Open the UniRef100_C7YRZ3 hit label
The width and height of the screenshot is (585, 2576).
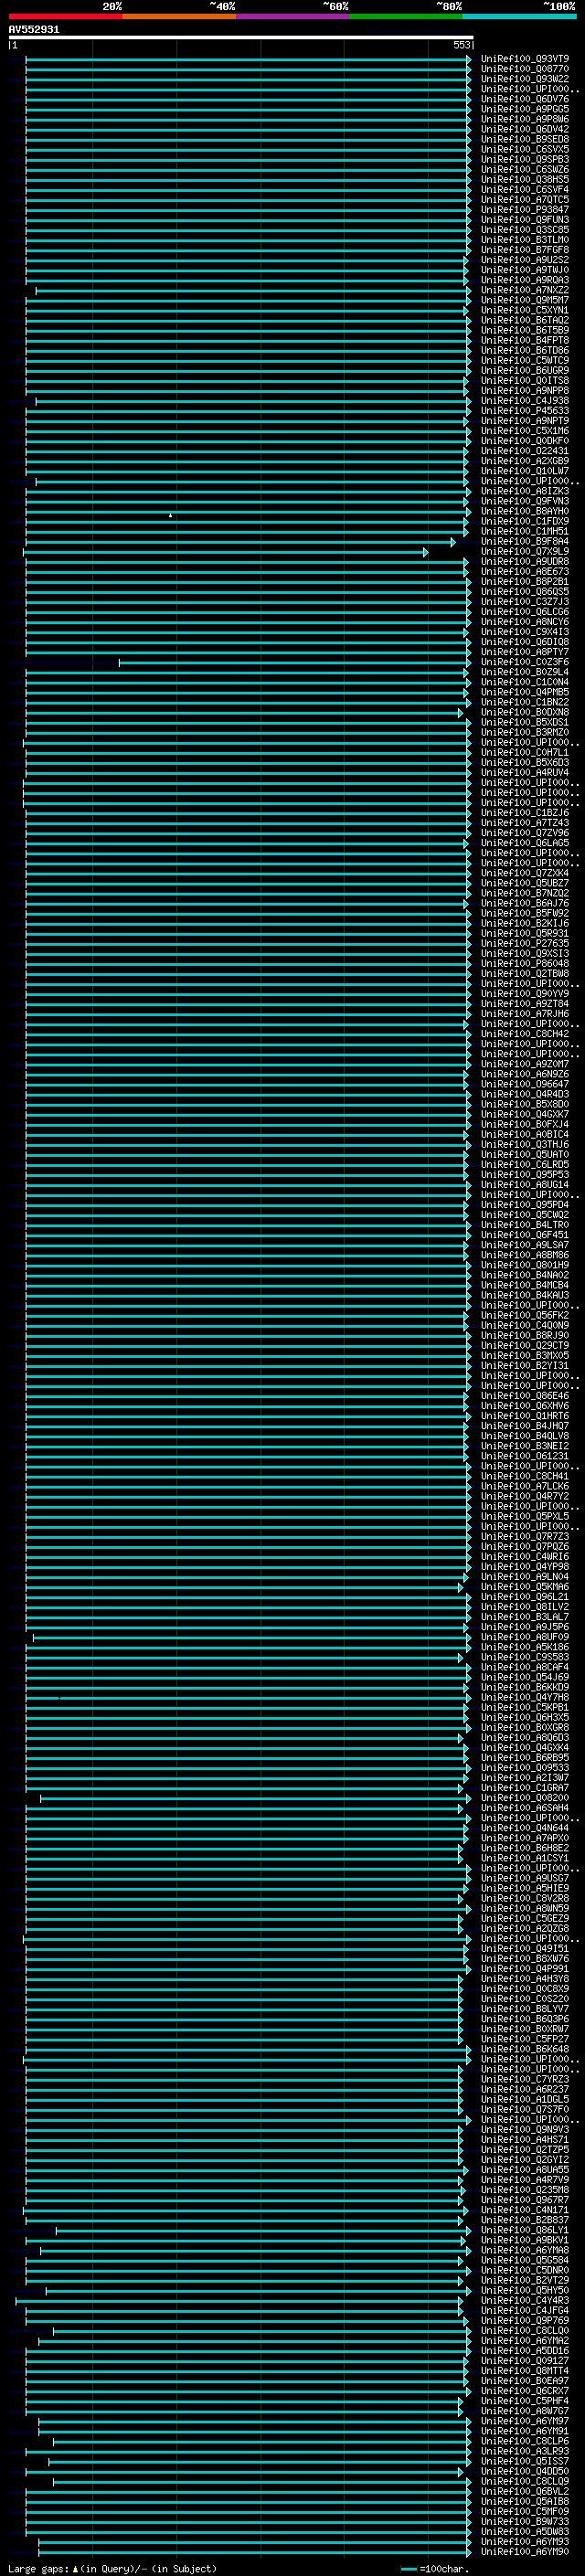525,2080
